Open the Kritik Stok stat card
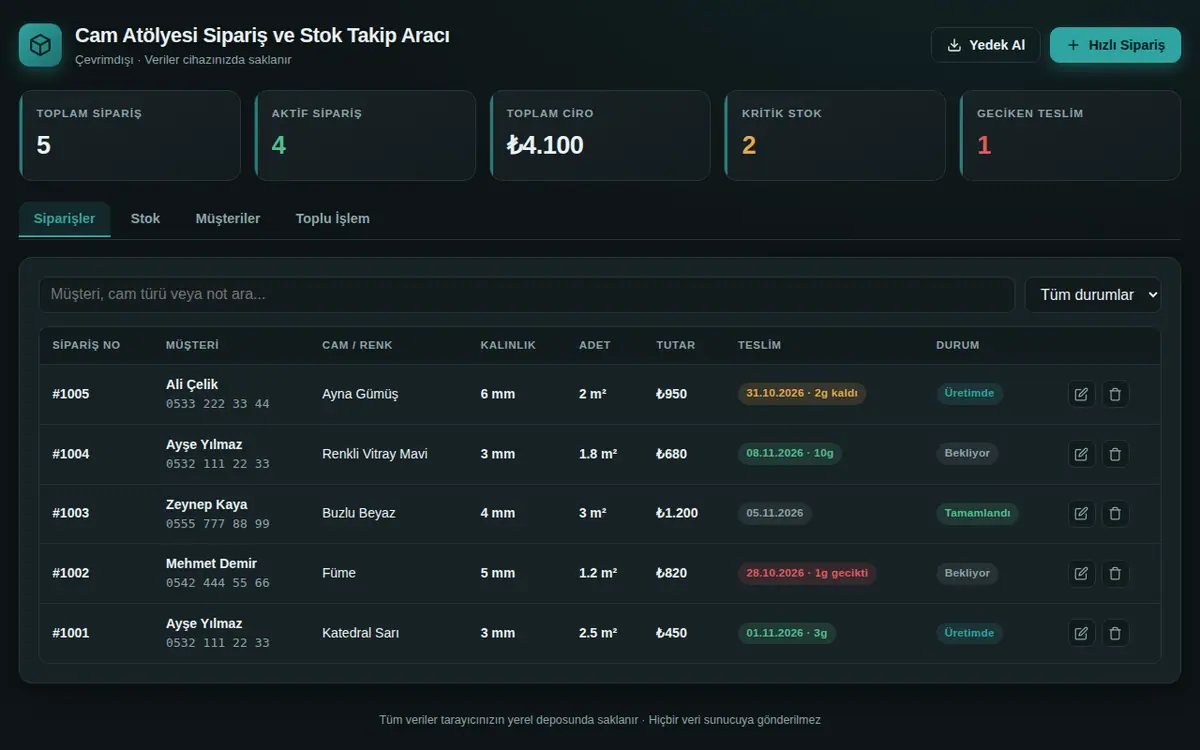Screen dimensions: 1200x750 coord(835,136)
